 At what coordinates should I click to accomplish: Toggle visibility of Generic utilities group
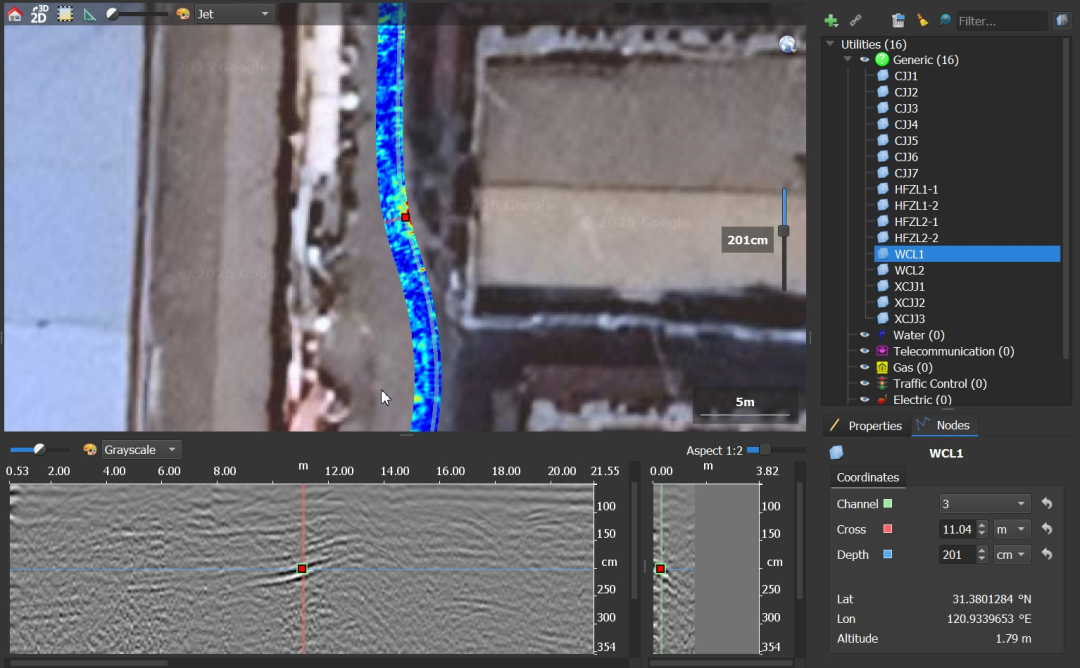click(865, 60)
